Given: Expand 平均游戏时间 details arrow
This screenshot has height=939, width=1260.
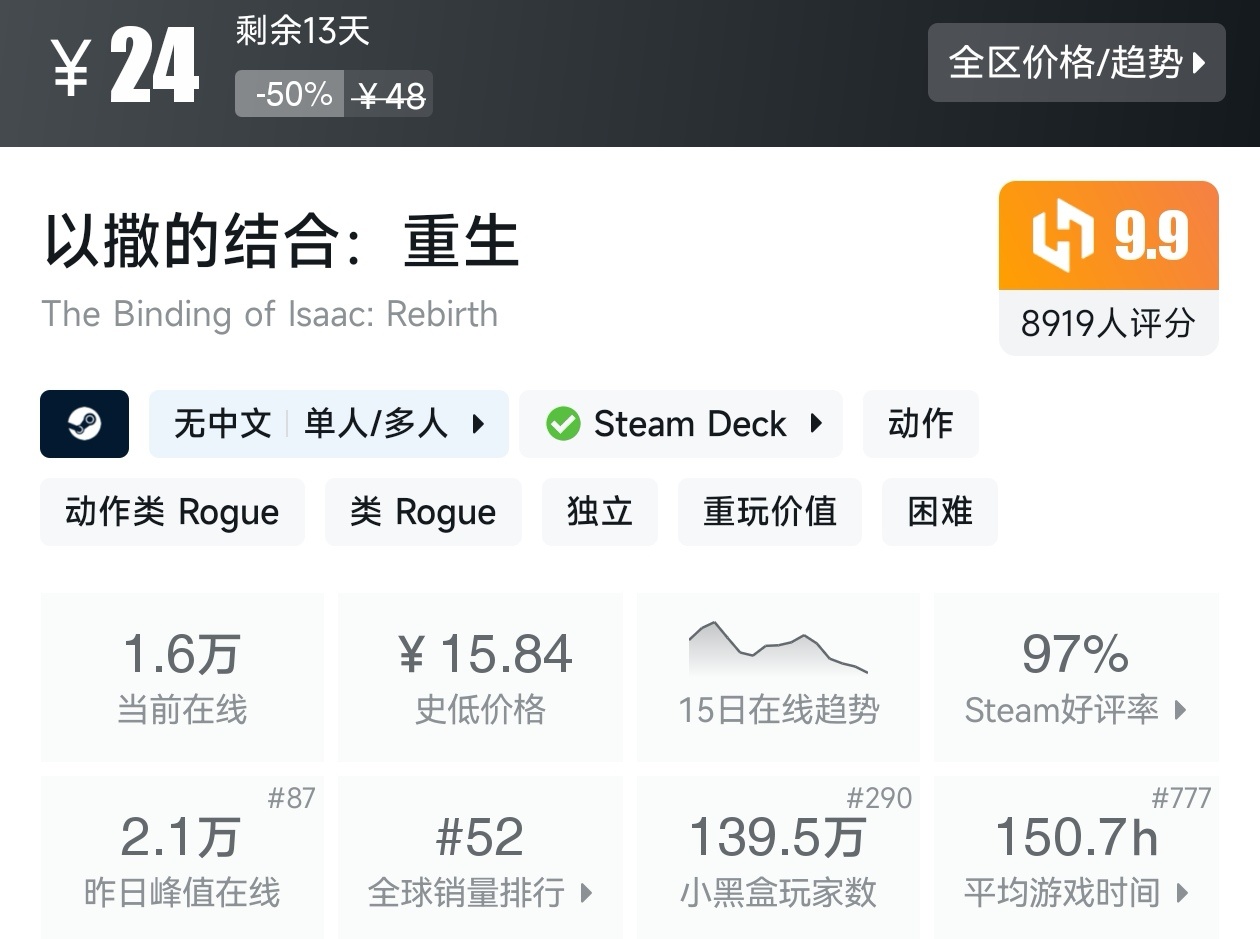Looking at the screenshot, I should [1182, 892].
